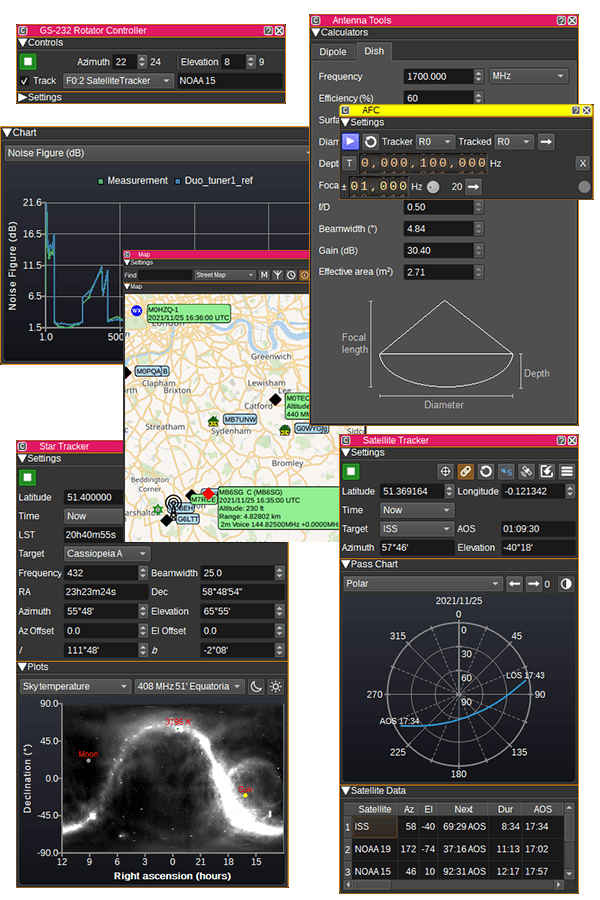The image size is (600, 900).
Task: Open the AFC Tracked R0 dropdown
Action: [x=514, y=142]
